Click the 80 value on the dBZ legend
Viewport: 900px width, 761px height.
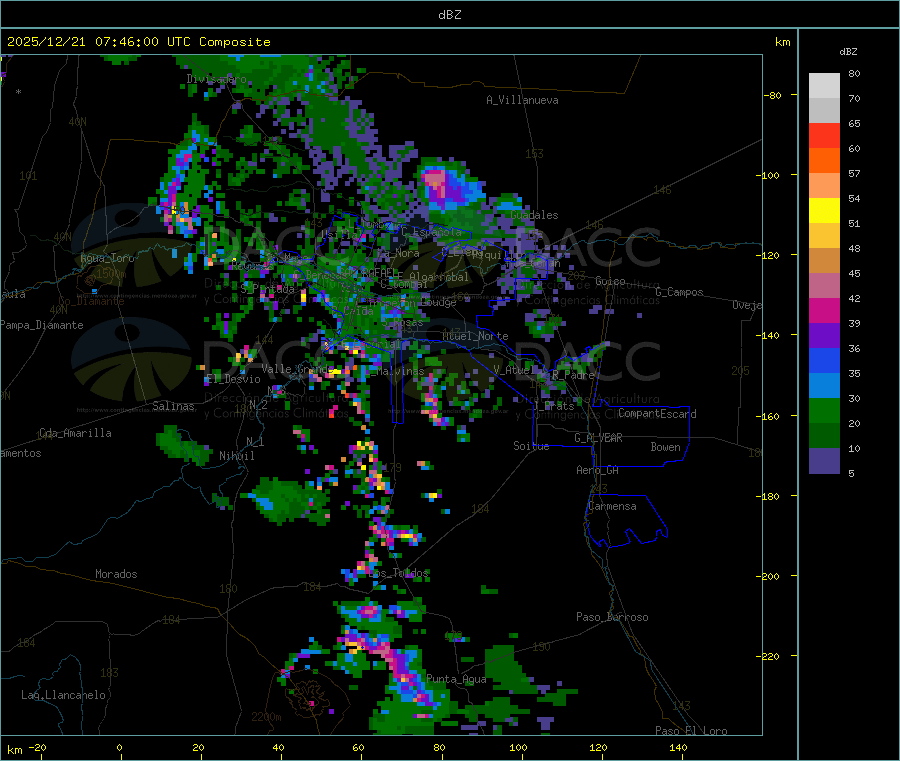click(854, 73)
